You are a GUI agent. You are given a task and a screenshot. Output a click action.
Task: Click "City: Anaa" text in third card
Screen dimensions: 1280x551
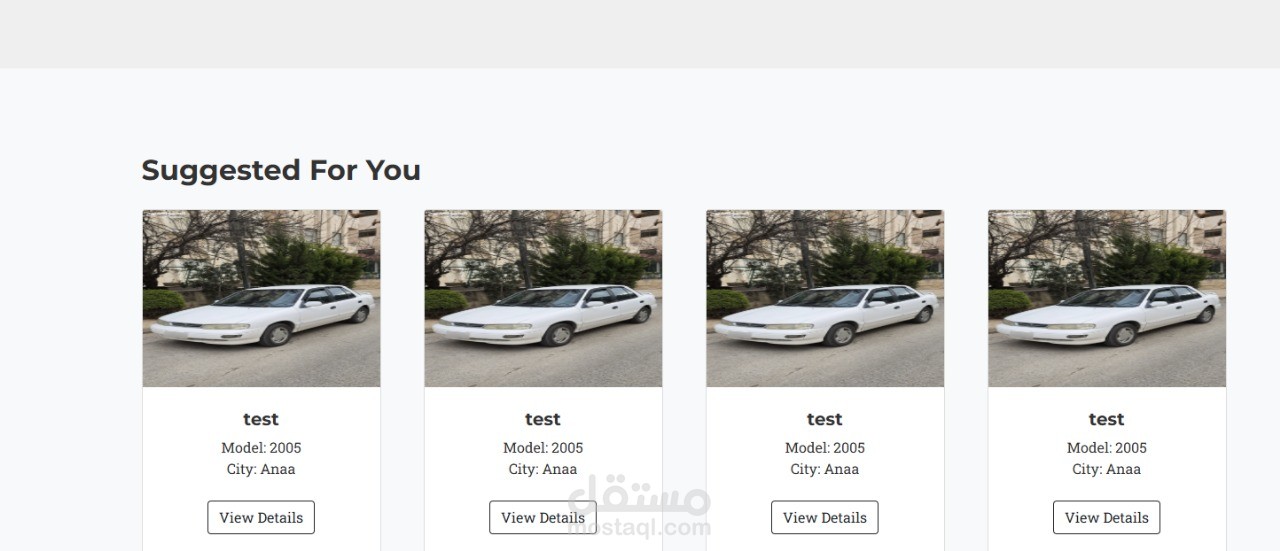point(825,469)
